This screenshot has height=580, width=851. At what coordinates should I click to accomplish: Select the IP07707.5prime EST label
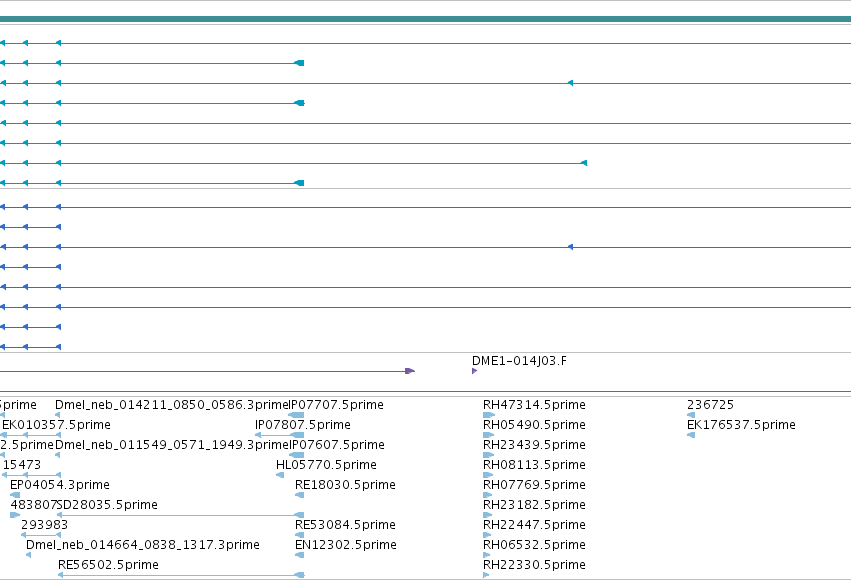336,405
